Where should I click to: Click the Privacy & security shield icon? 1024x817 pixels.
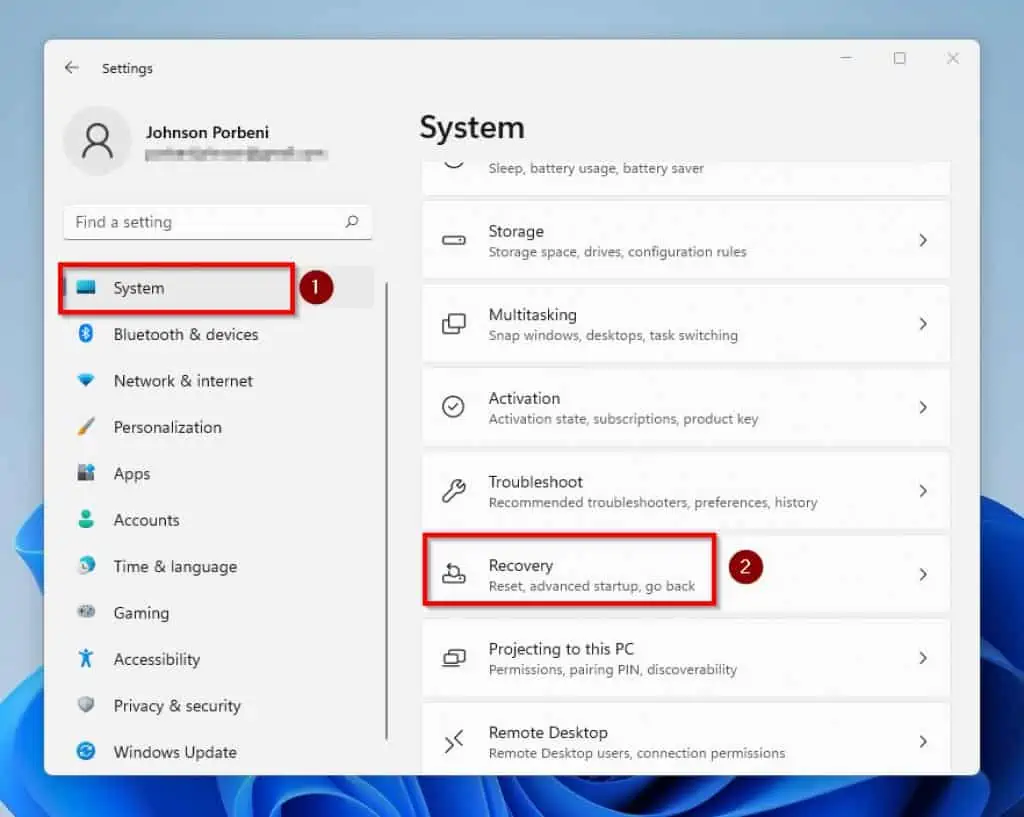point(86,706)
